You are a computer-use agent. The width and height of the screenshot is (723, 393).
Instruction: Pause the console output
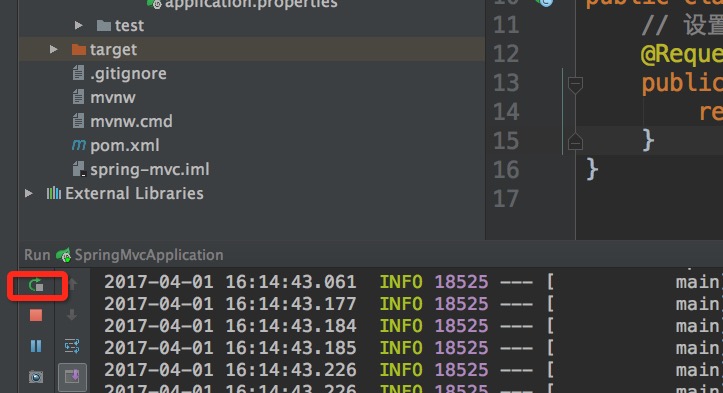pos(36,346)
